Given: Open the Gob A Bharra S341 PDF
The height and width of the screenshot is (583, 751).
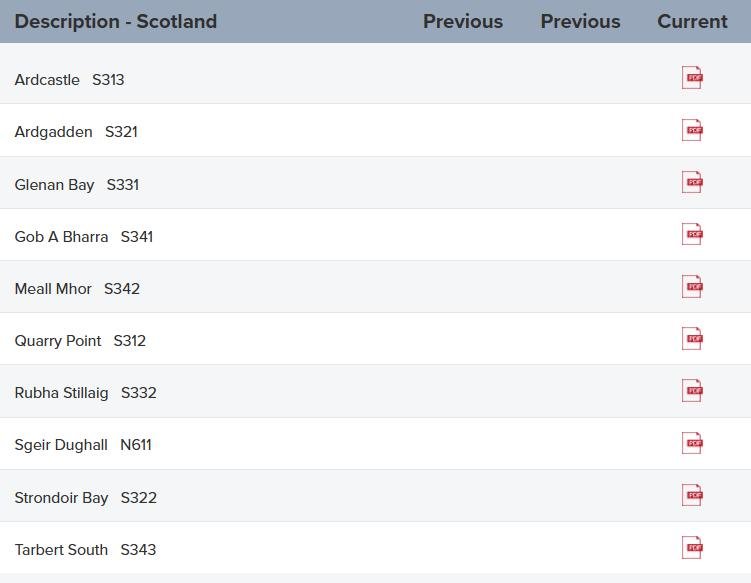Looking at the screenshot, I should pos(692,234).
